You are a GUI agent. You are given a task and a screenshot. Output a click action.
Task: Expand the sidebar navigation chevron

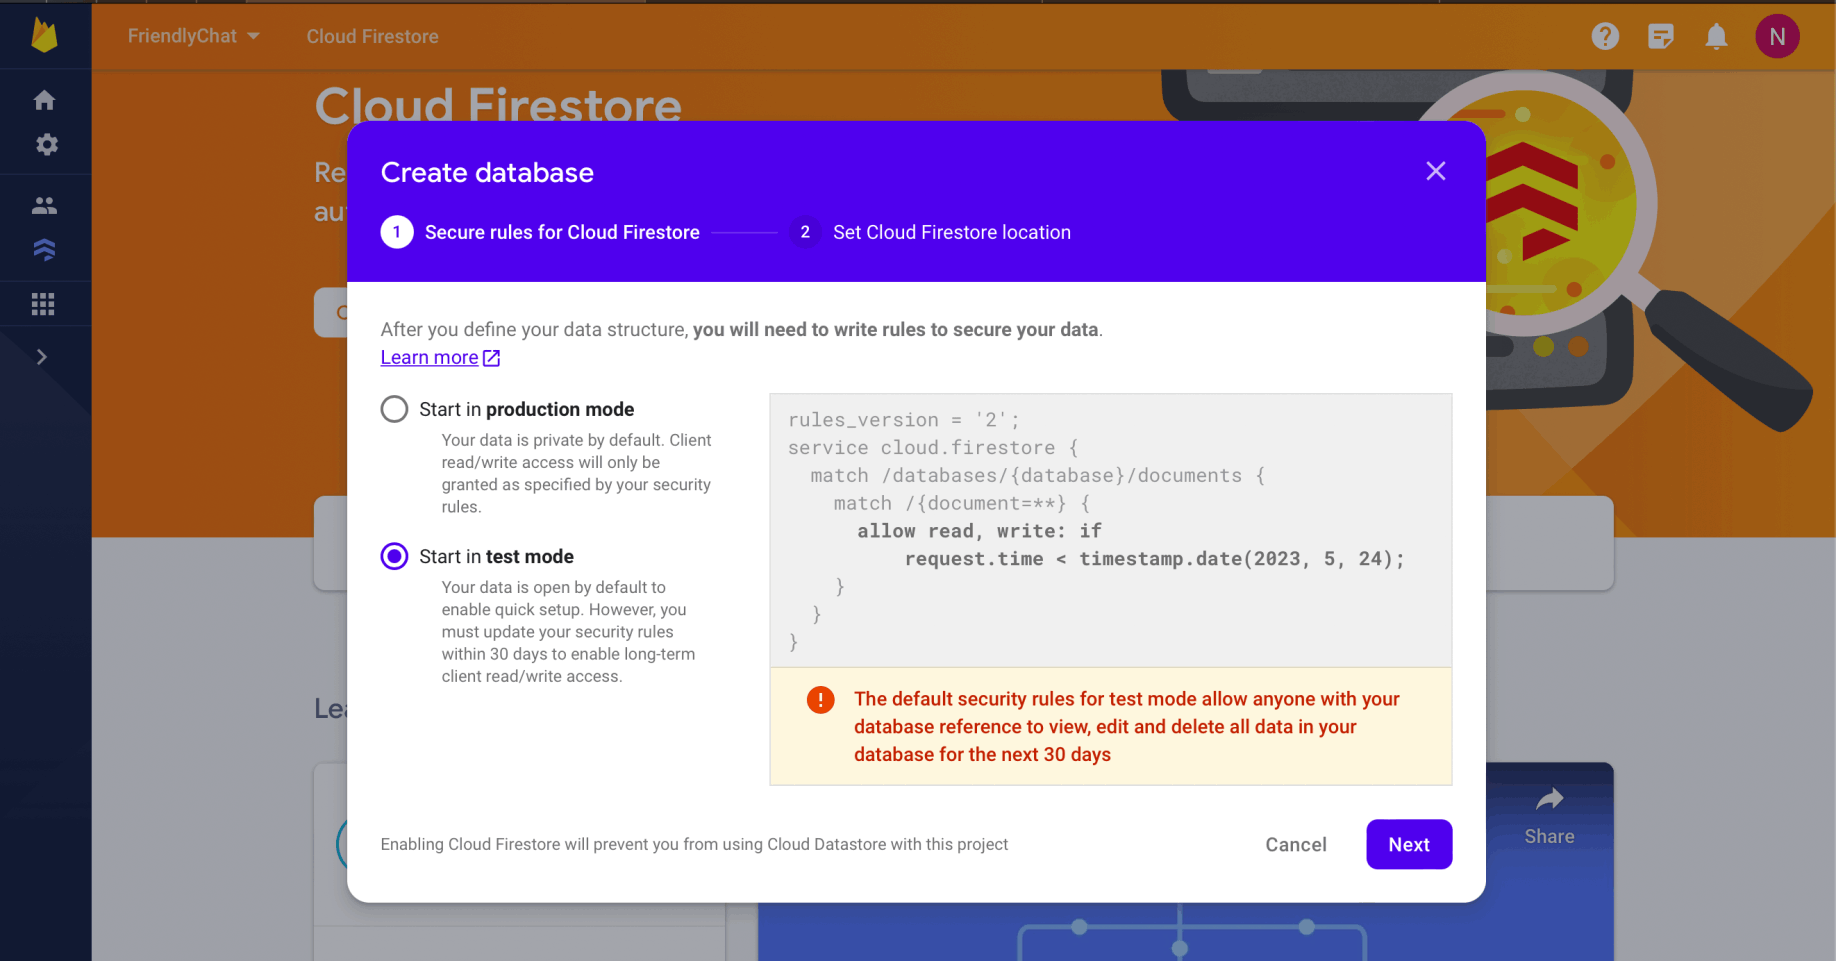point(42,357)
